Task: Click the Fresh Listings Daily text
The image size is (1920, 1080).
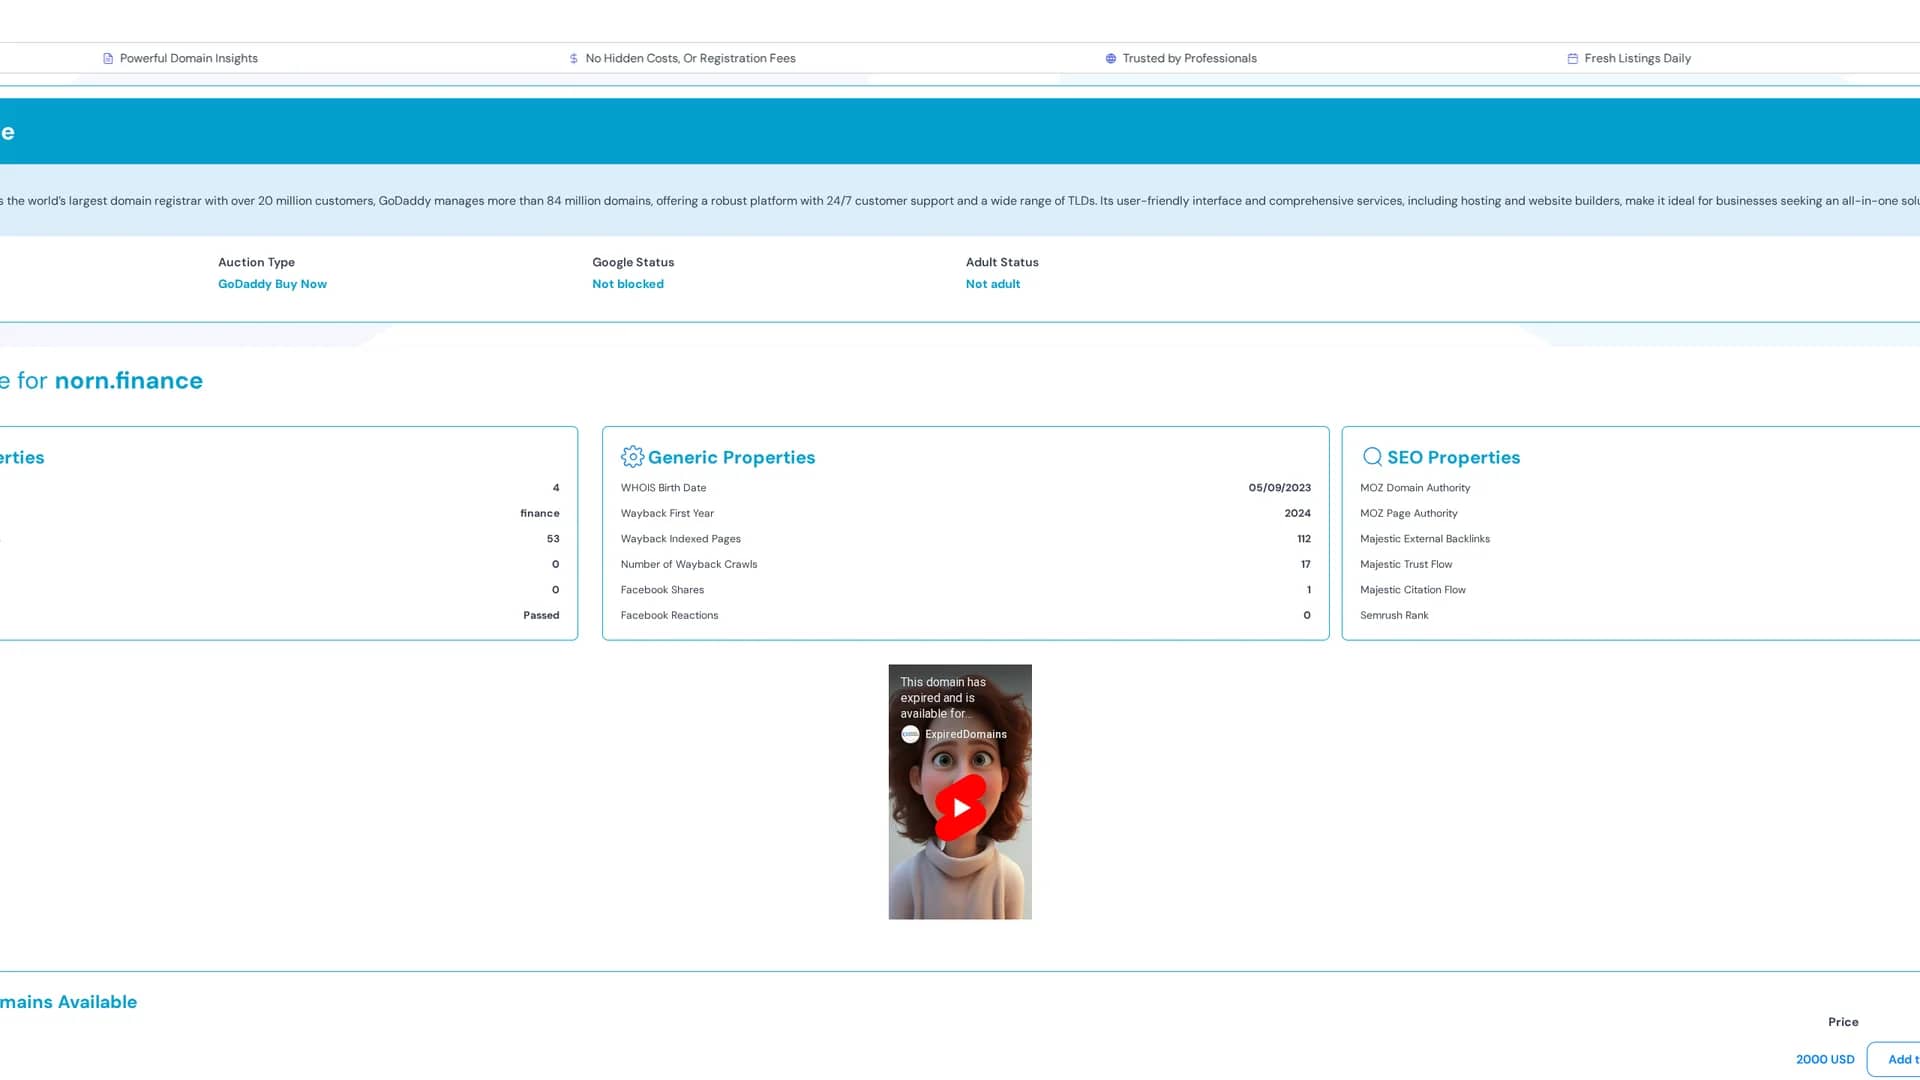Action: tap(1637, 59)
